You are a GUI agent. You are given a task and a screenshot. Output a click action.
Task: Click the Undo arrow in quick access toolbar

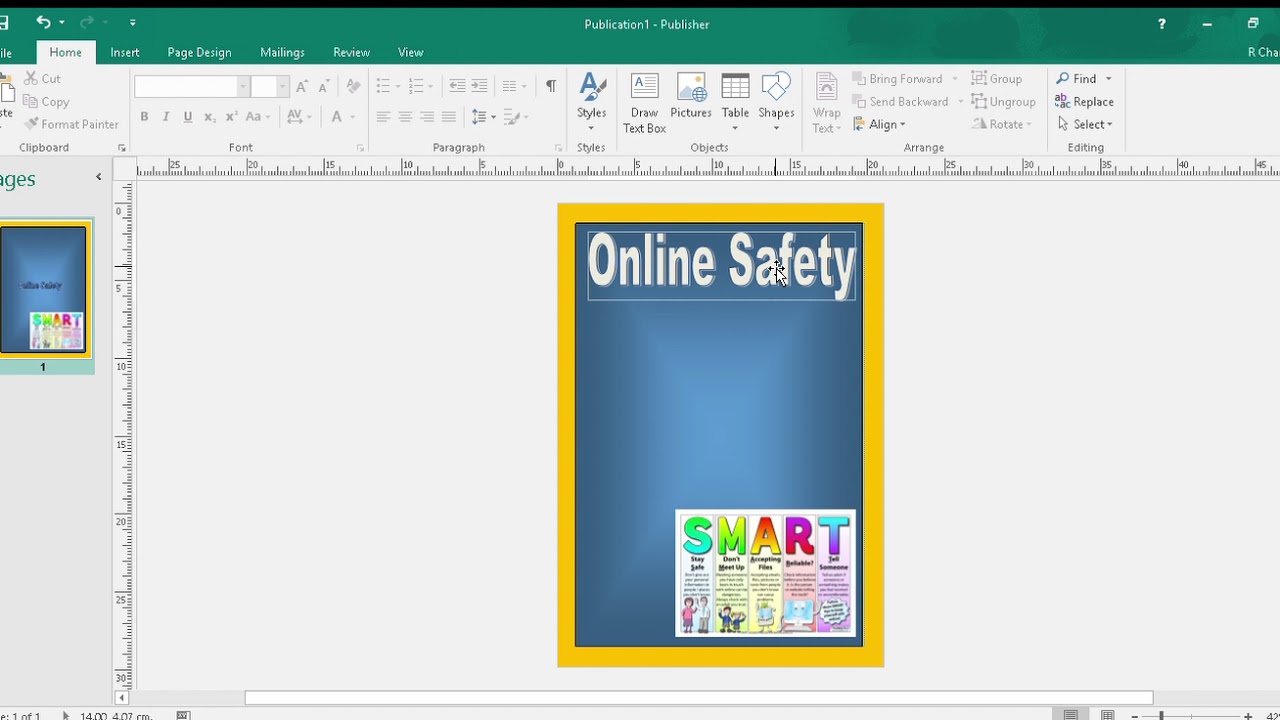click(x=43, y=21)
